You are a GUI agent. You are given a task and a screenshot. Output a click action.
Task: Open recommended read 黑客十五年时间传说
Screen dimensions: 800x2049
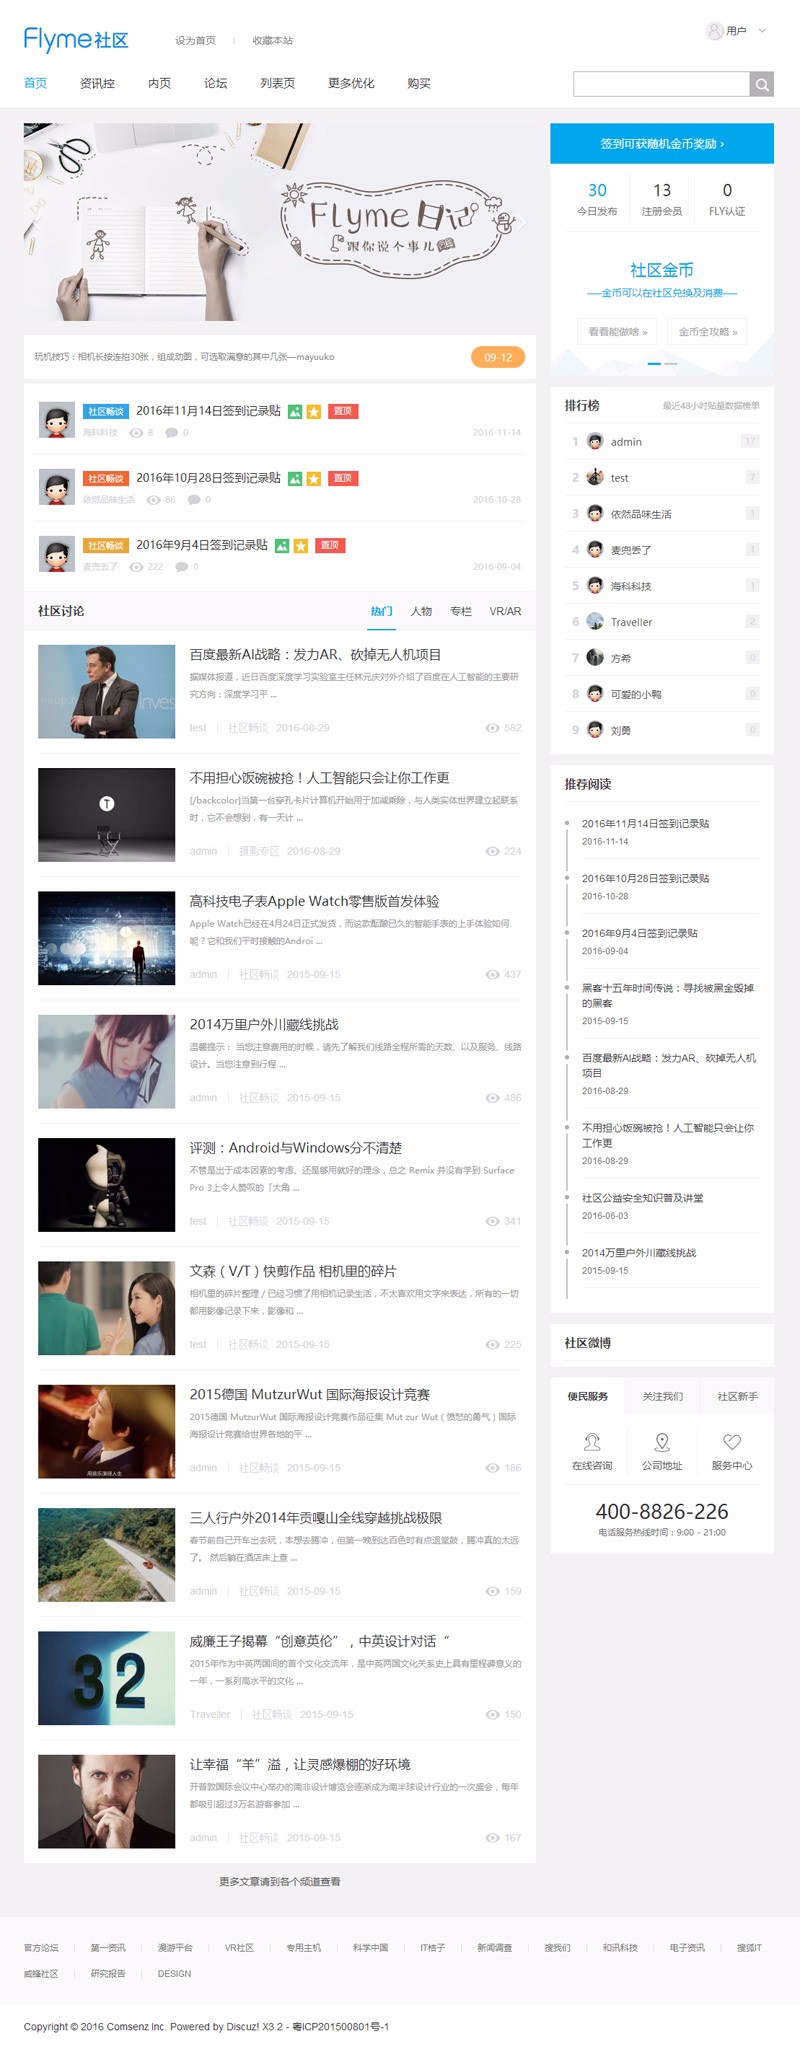pos(668,995)
